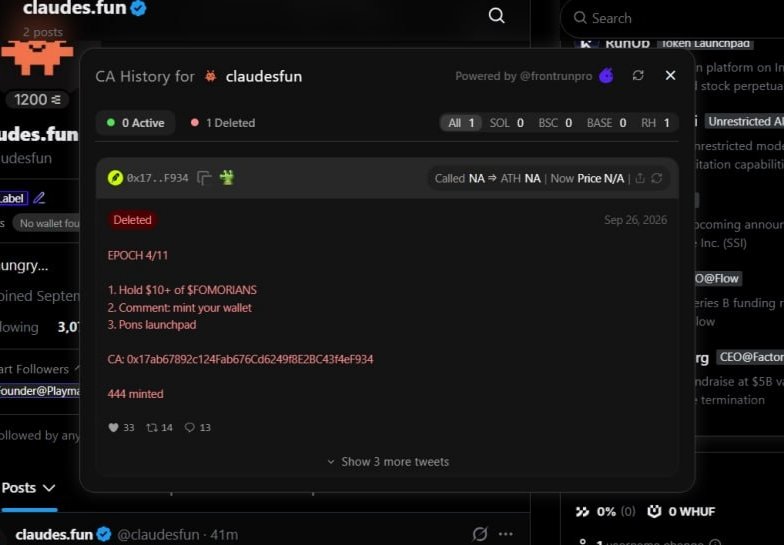Switch to the RH chain tab

[x=655, y=123]
